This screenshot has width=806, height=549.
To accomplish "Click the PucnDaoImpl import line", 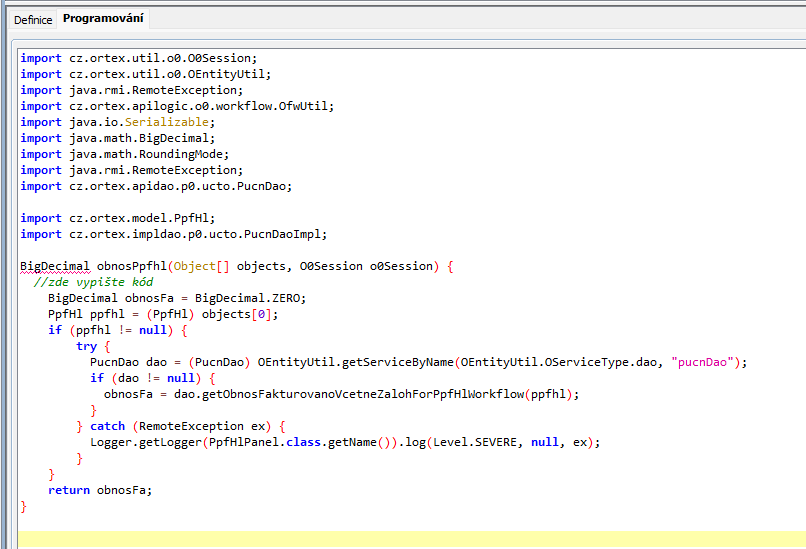I will (173, 234).
